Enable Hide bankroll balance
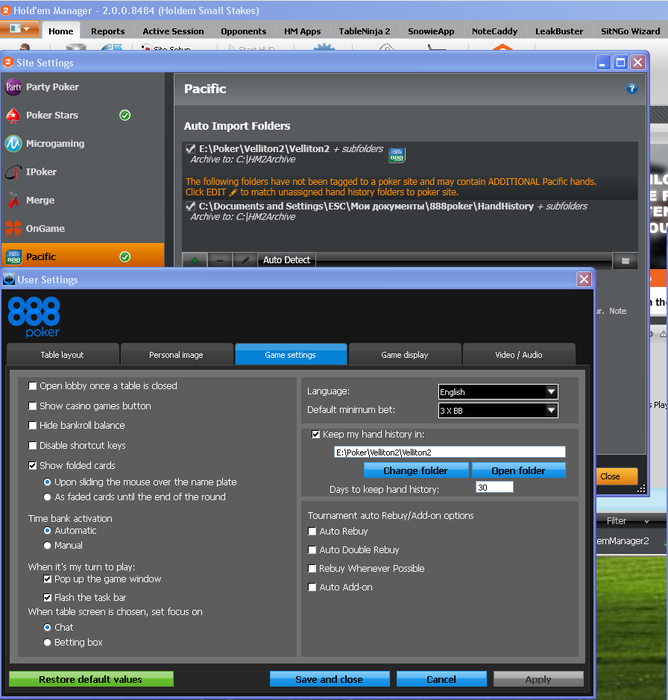 (x=32, y=425)
